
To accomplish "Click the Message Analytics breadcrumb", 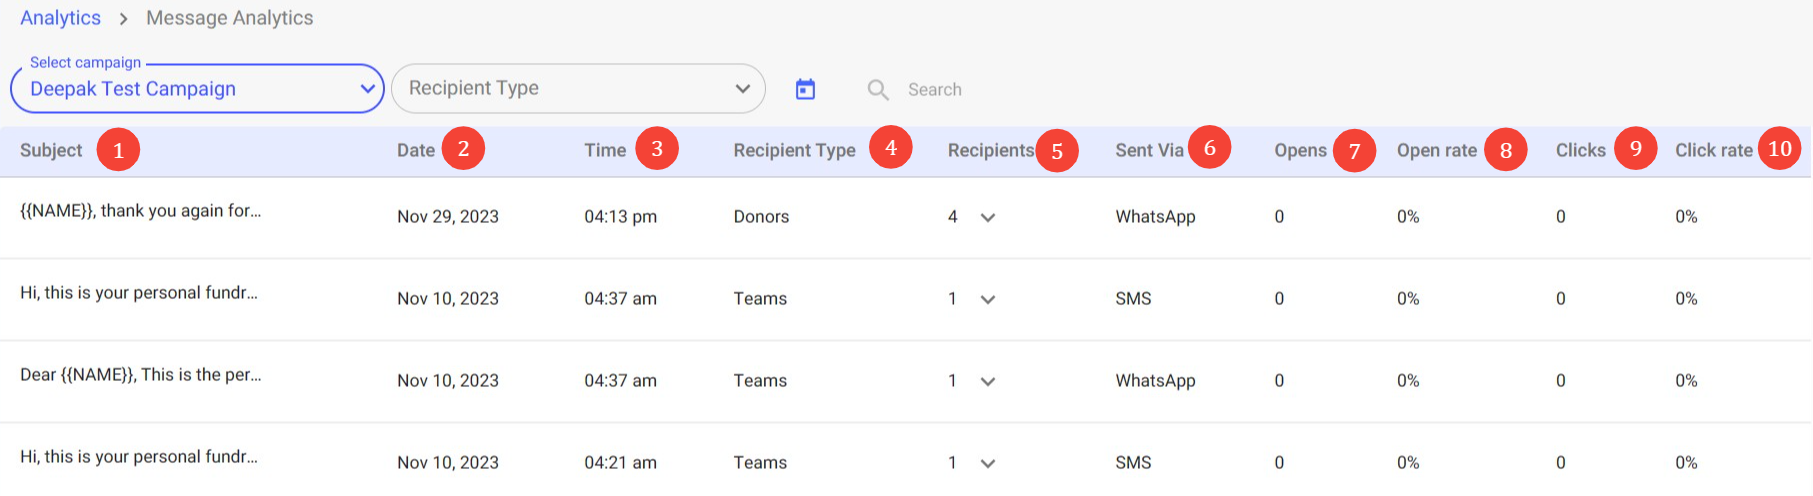I will coord(229,18).
